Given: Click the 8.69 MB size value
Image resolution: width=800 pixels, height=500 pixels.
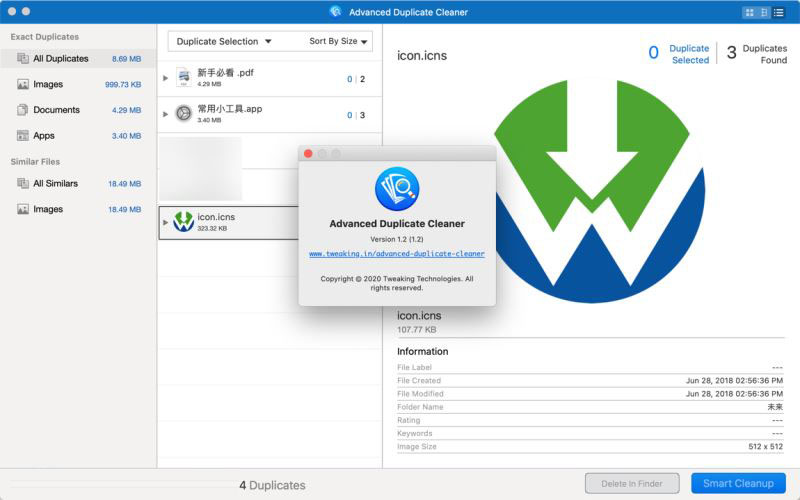Looking at the screenshot, I should 127,59.
